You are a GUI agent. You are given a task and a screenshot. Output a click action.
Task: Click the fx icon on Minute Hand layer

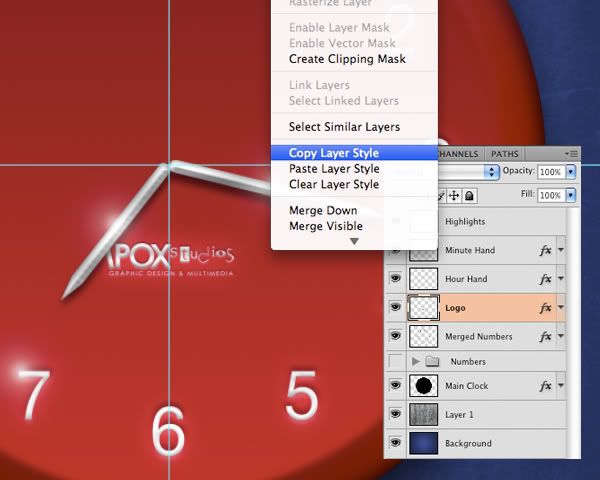545,251
